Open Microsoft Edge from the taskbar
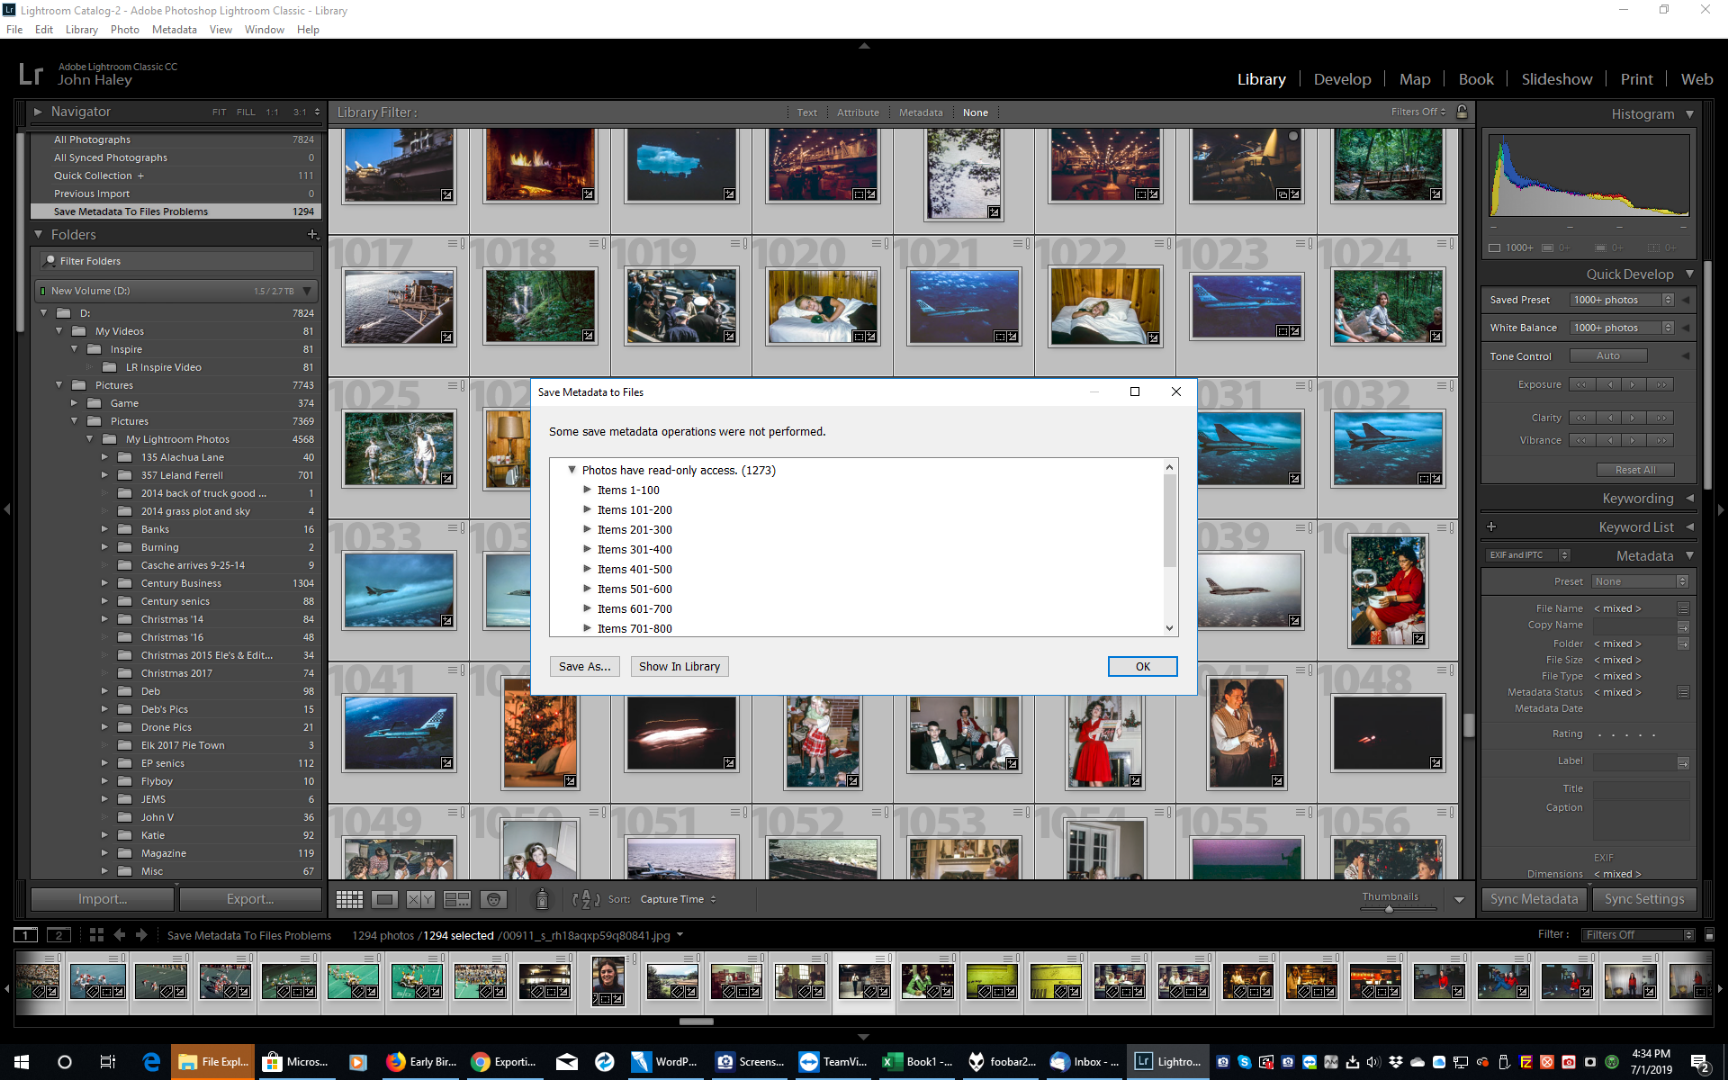1728x1080 pixels. coord(151,1062)
